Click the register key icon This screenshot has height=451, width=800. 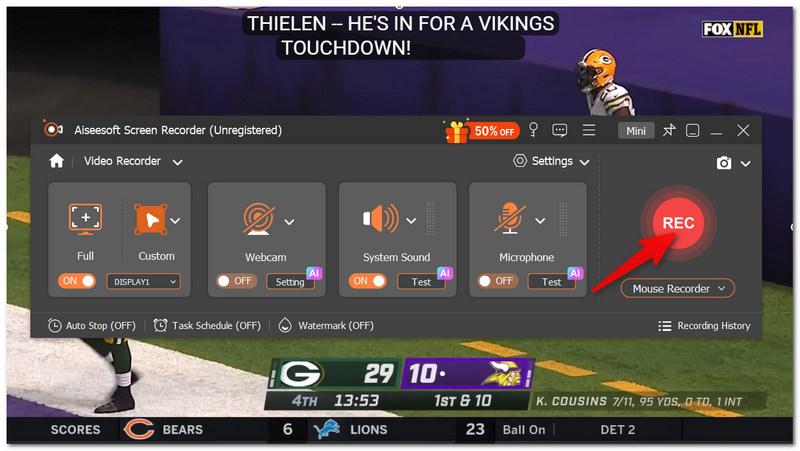click(x=533, y=130)
